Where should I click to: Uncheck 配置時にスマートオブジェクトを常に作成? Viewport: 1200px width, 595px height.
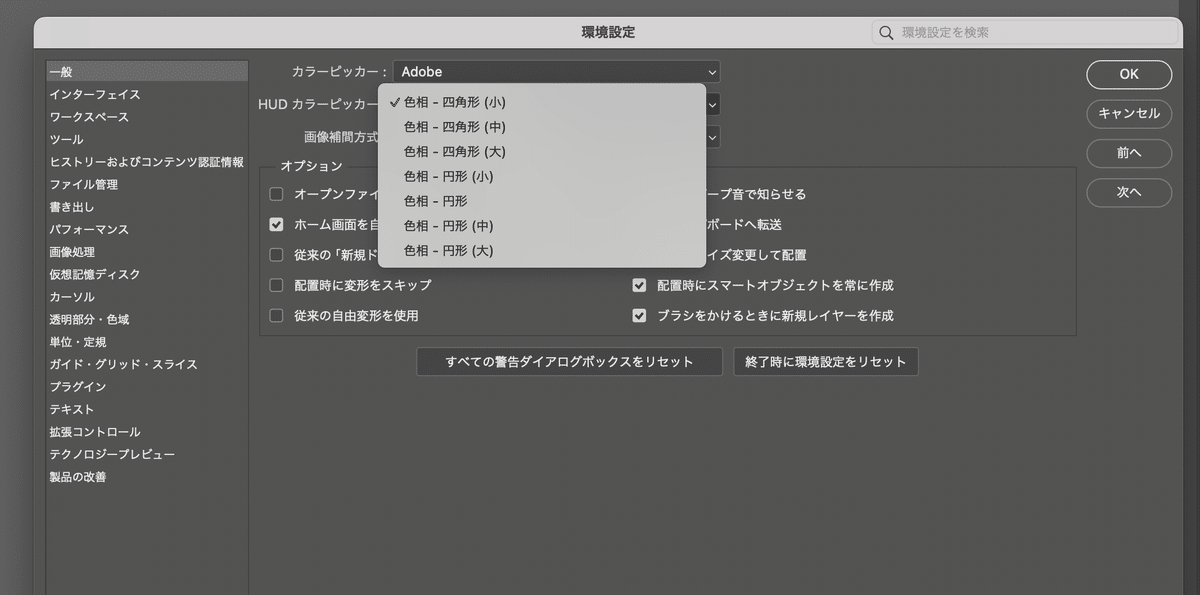[x=639, y=285]
